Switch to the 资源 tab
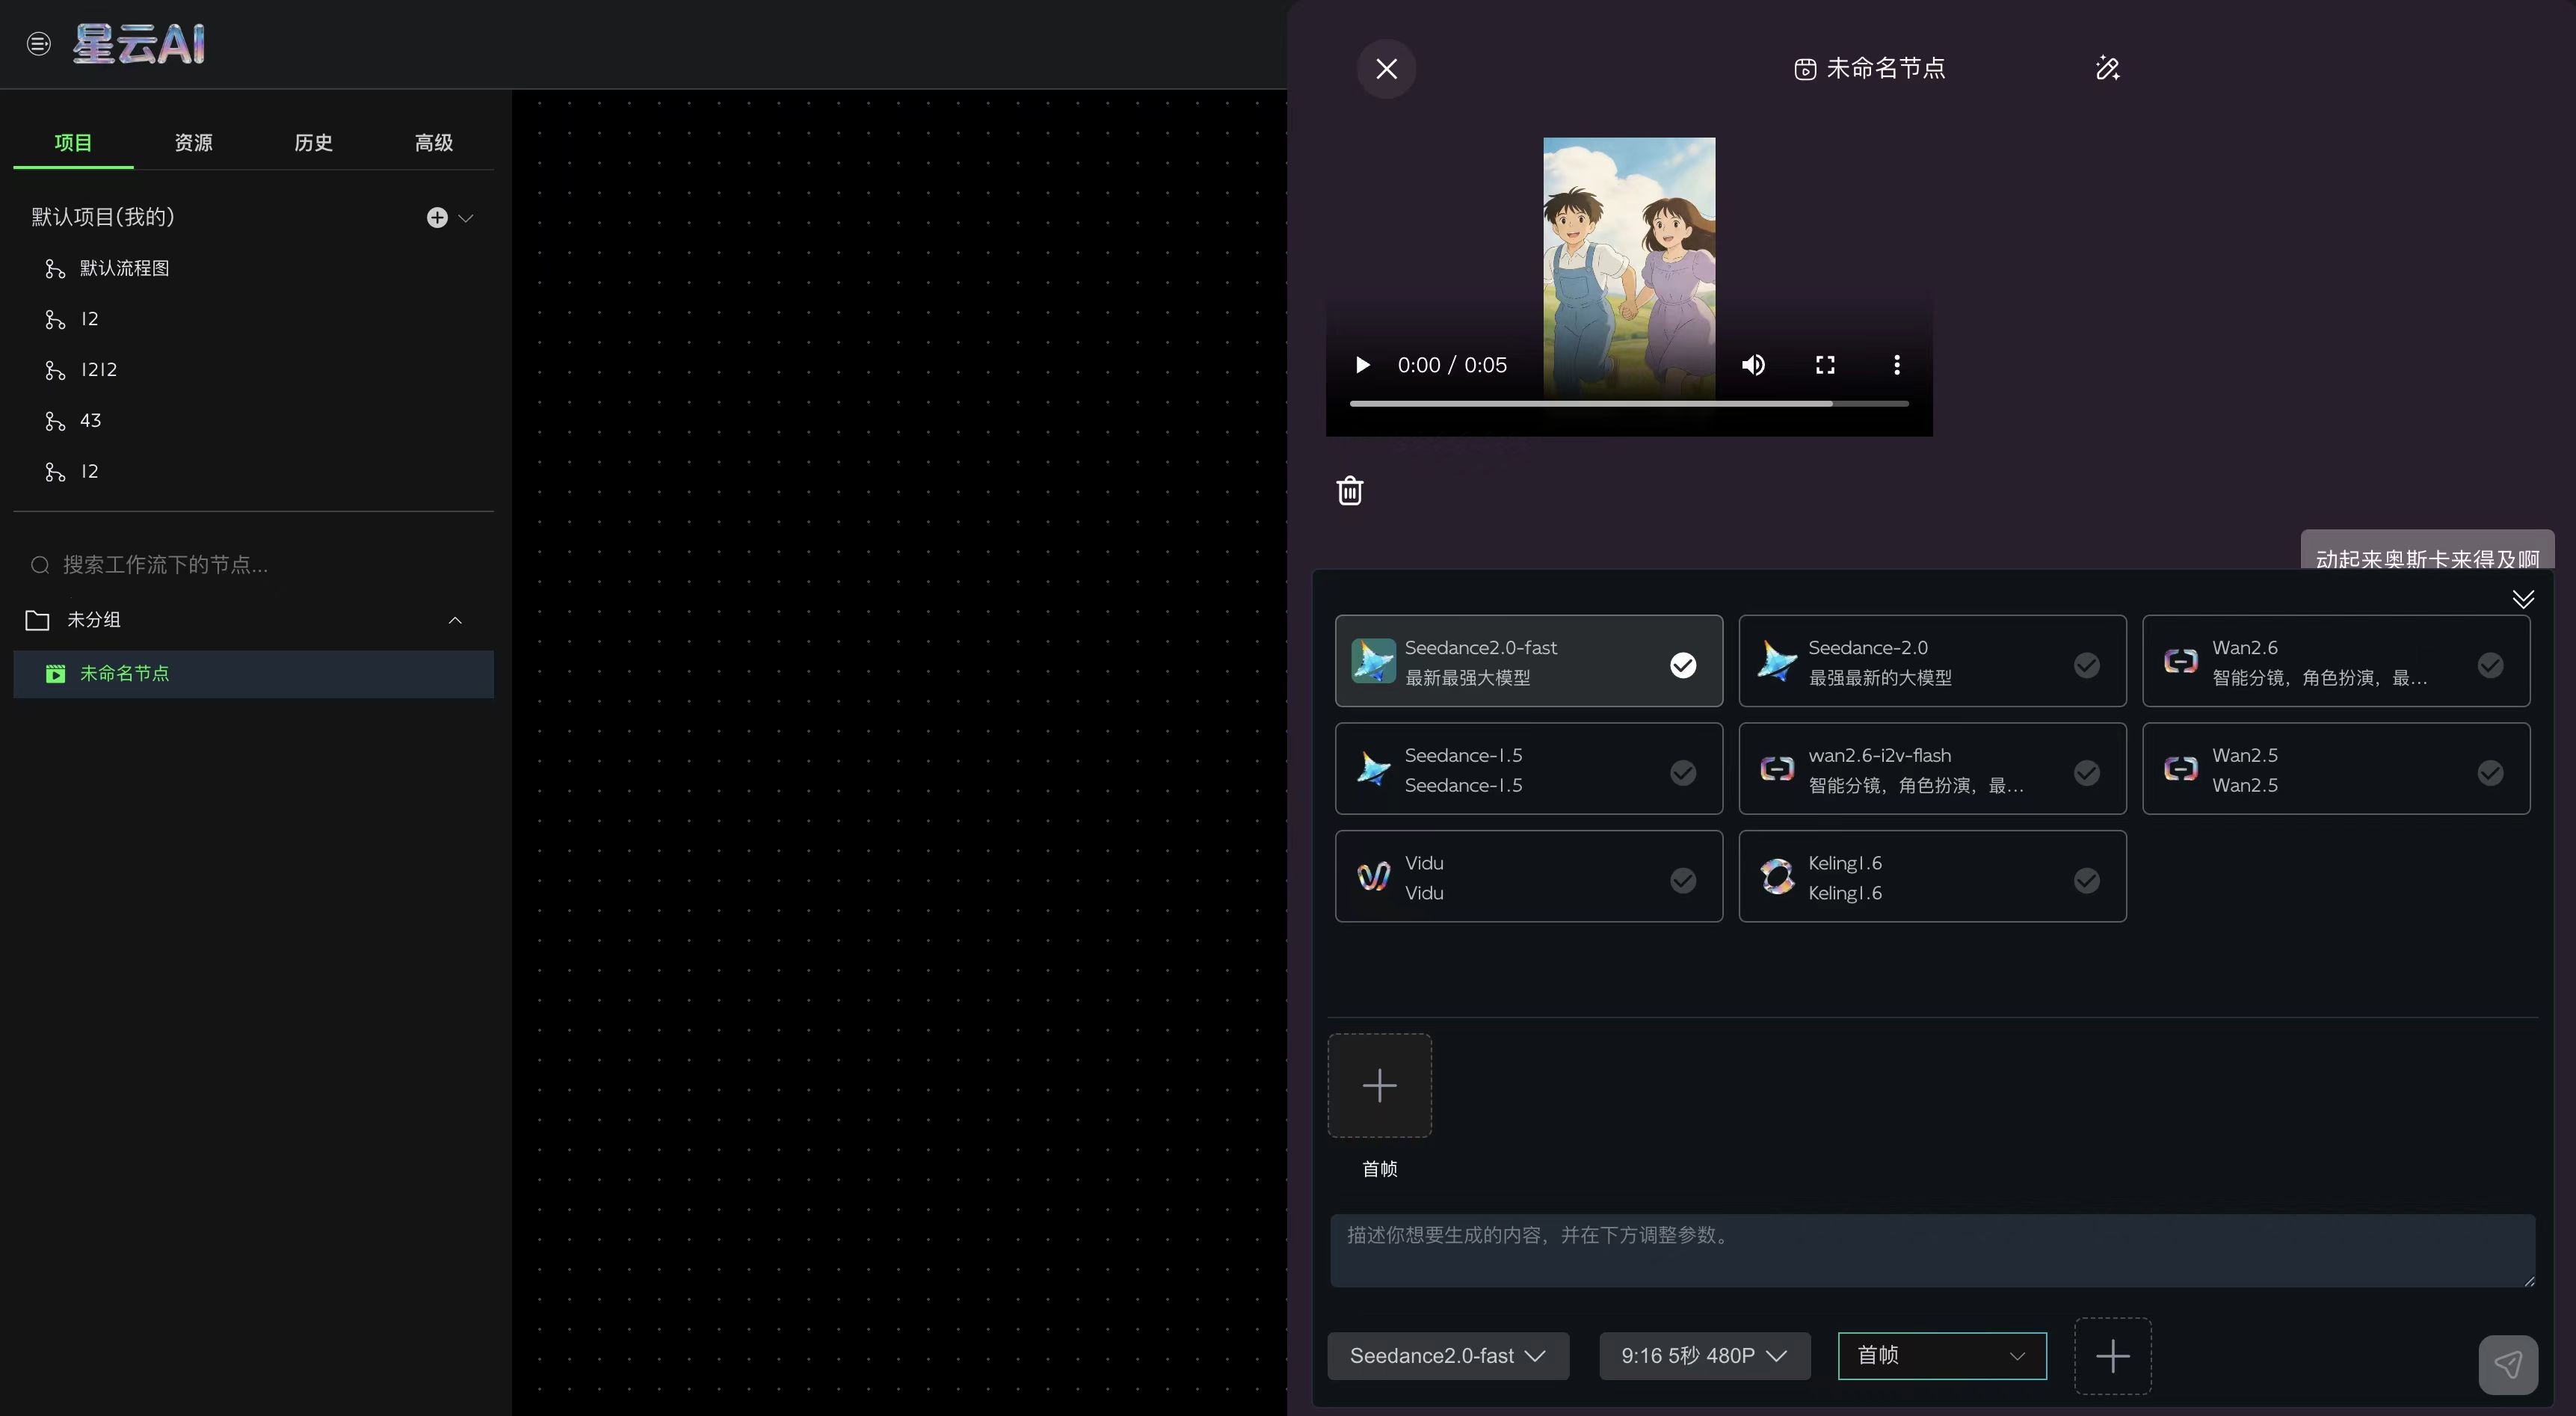2576x1416 pixels. tap(193, 143)
